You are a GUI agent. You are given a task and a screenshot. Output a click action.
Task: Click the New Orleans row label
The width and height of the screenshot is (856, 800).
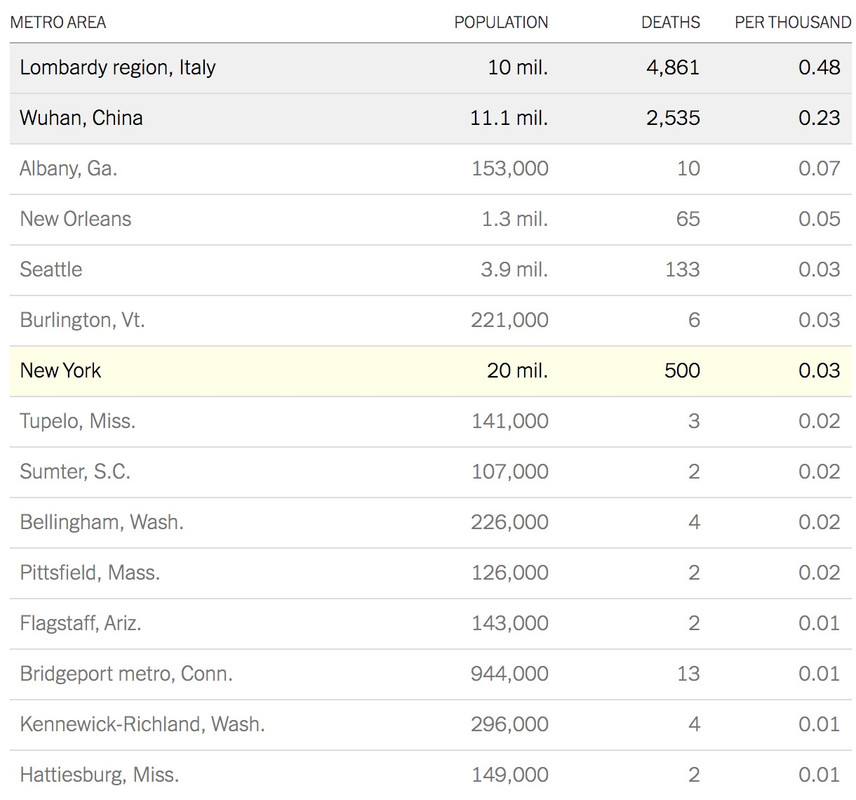tap(75, 219)
